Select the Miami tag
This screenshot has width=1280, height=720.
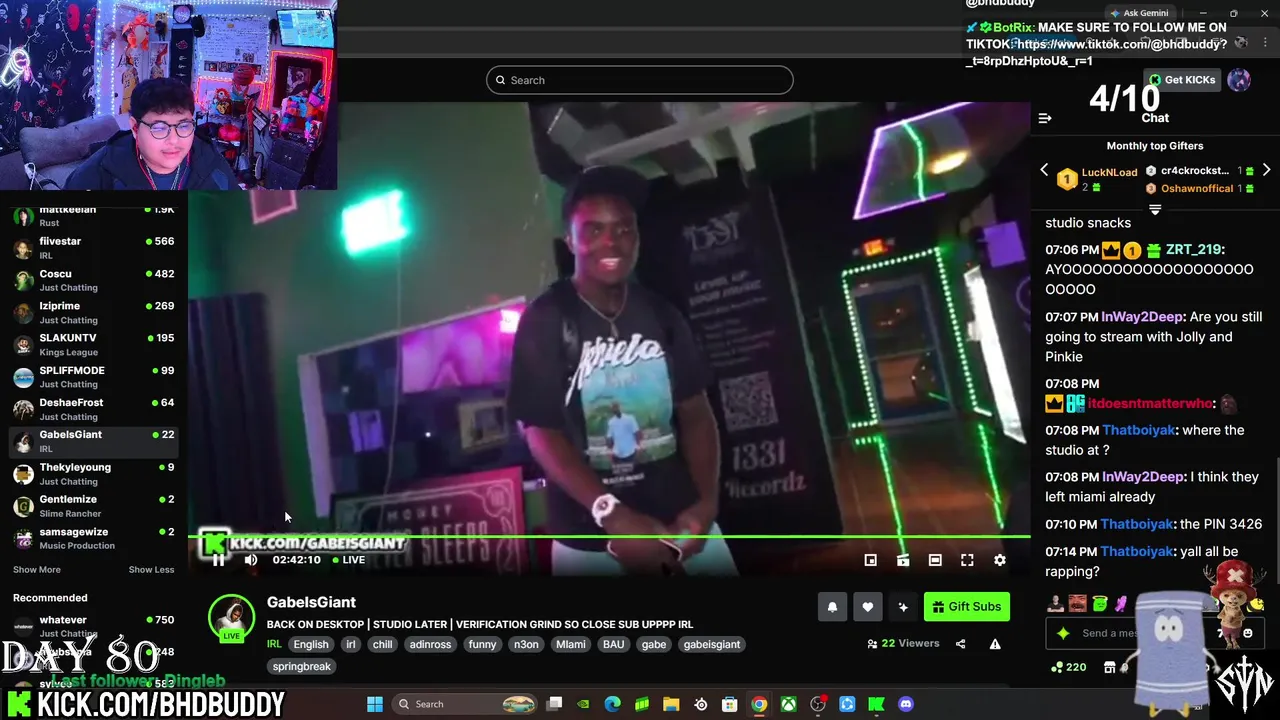click(x=570, y=645)
